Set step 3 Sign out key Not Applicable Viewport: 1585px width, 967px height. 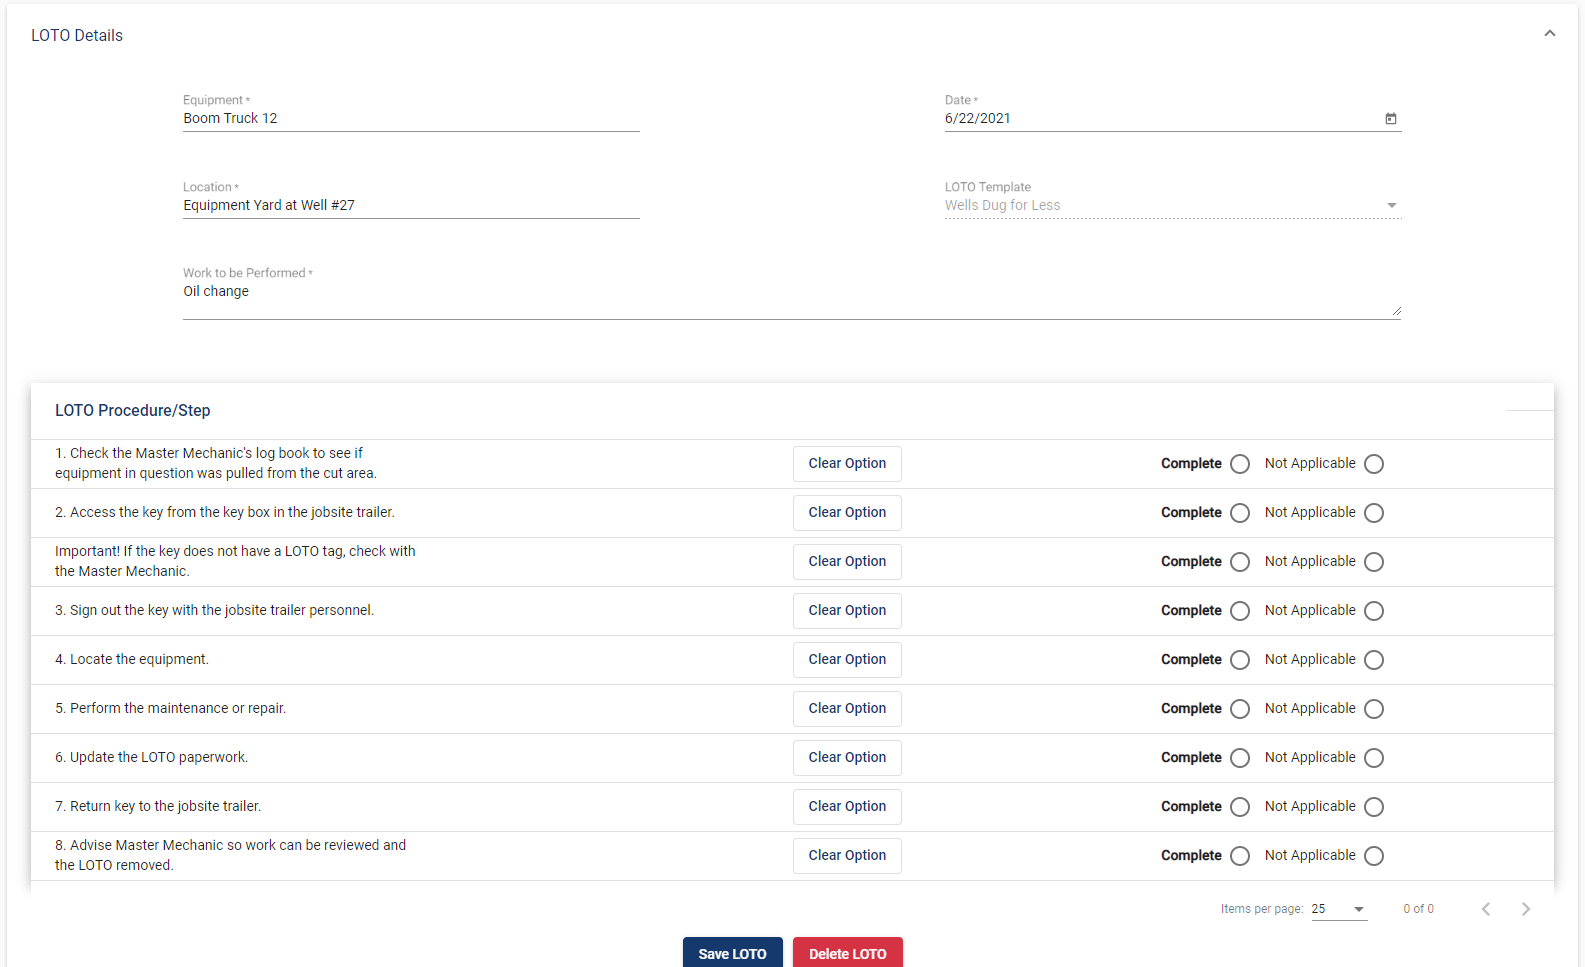[1374, 611]
